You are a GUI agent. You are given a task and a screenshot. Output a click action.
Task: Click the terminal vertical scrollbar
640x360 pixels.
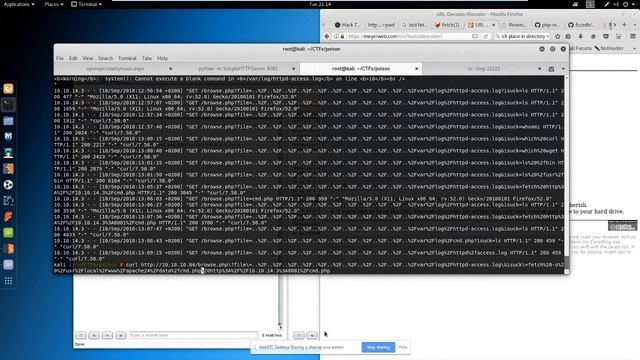point(567,174)
